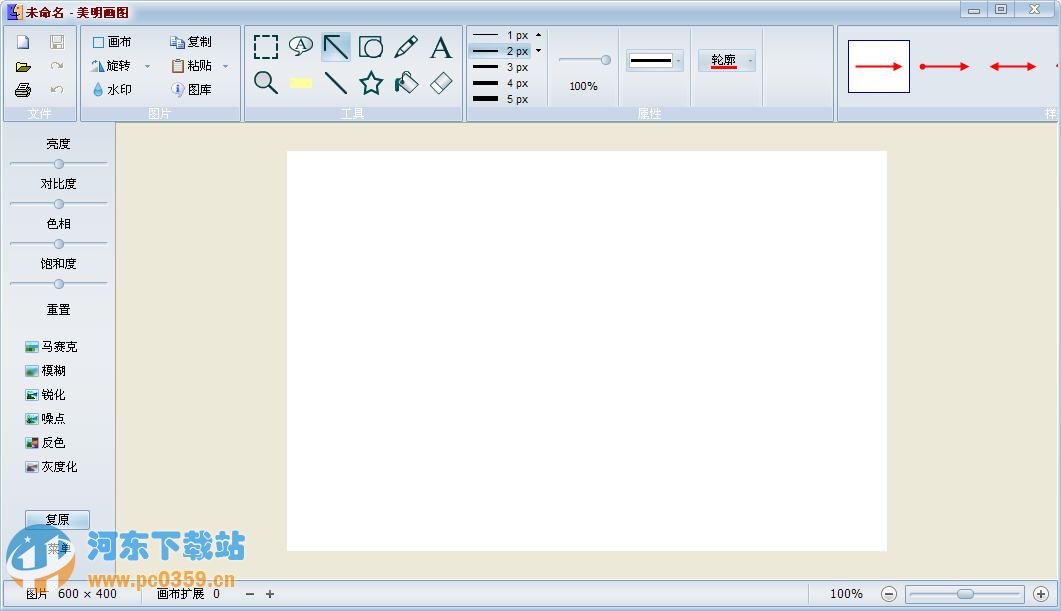
Task: Apply the 锐化 sharpen effect
Action: 45,395
